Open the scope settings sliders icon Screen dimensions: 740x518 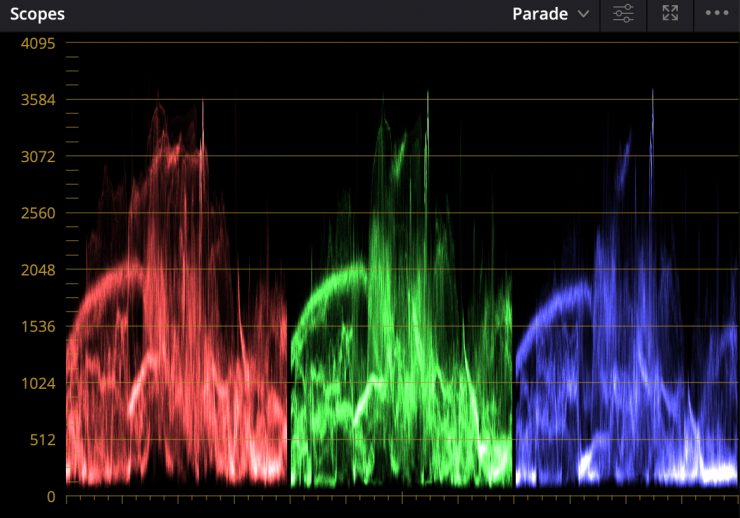[623, 14]
